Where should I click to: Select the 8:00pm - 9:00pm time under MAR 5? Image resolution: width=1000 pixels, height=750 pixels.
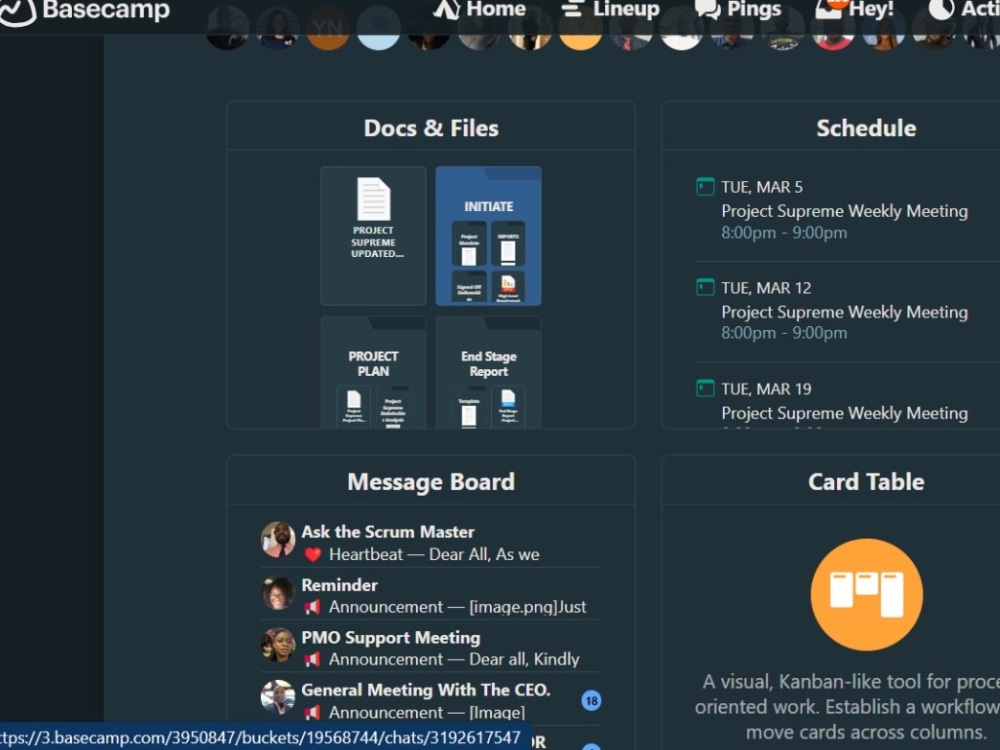pos(784,233)
